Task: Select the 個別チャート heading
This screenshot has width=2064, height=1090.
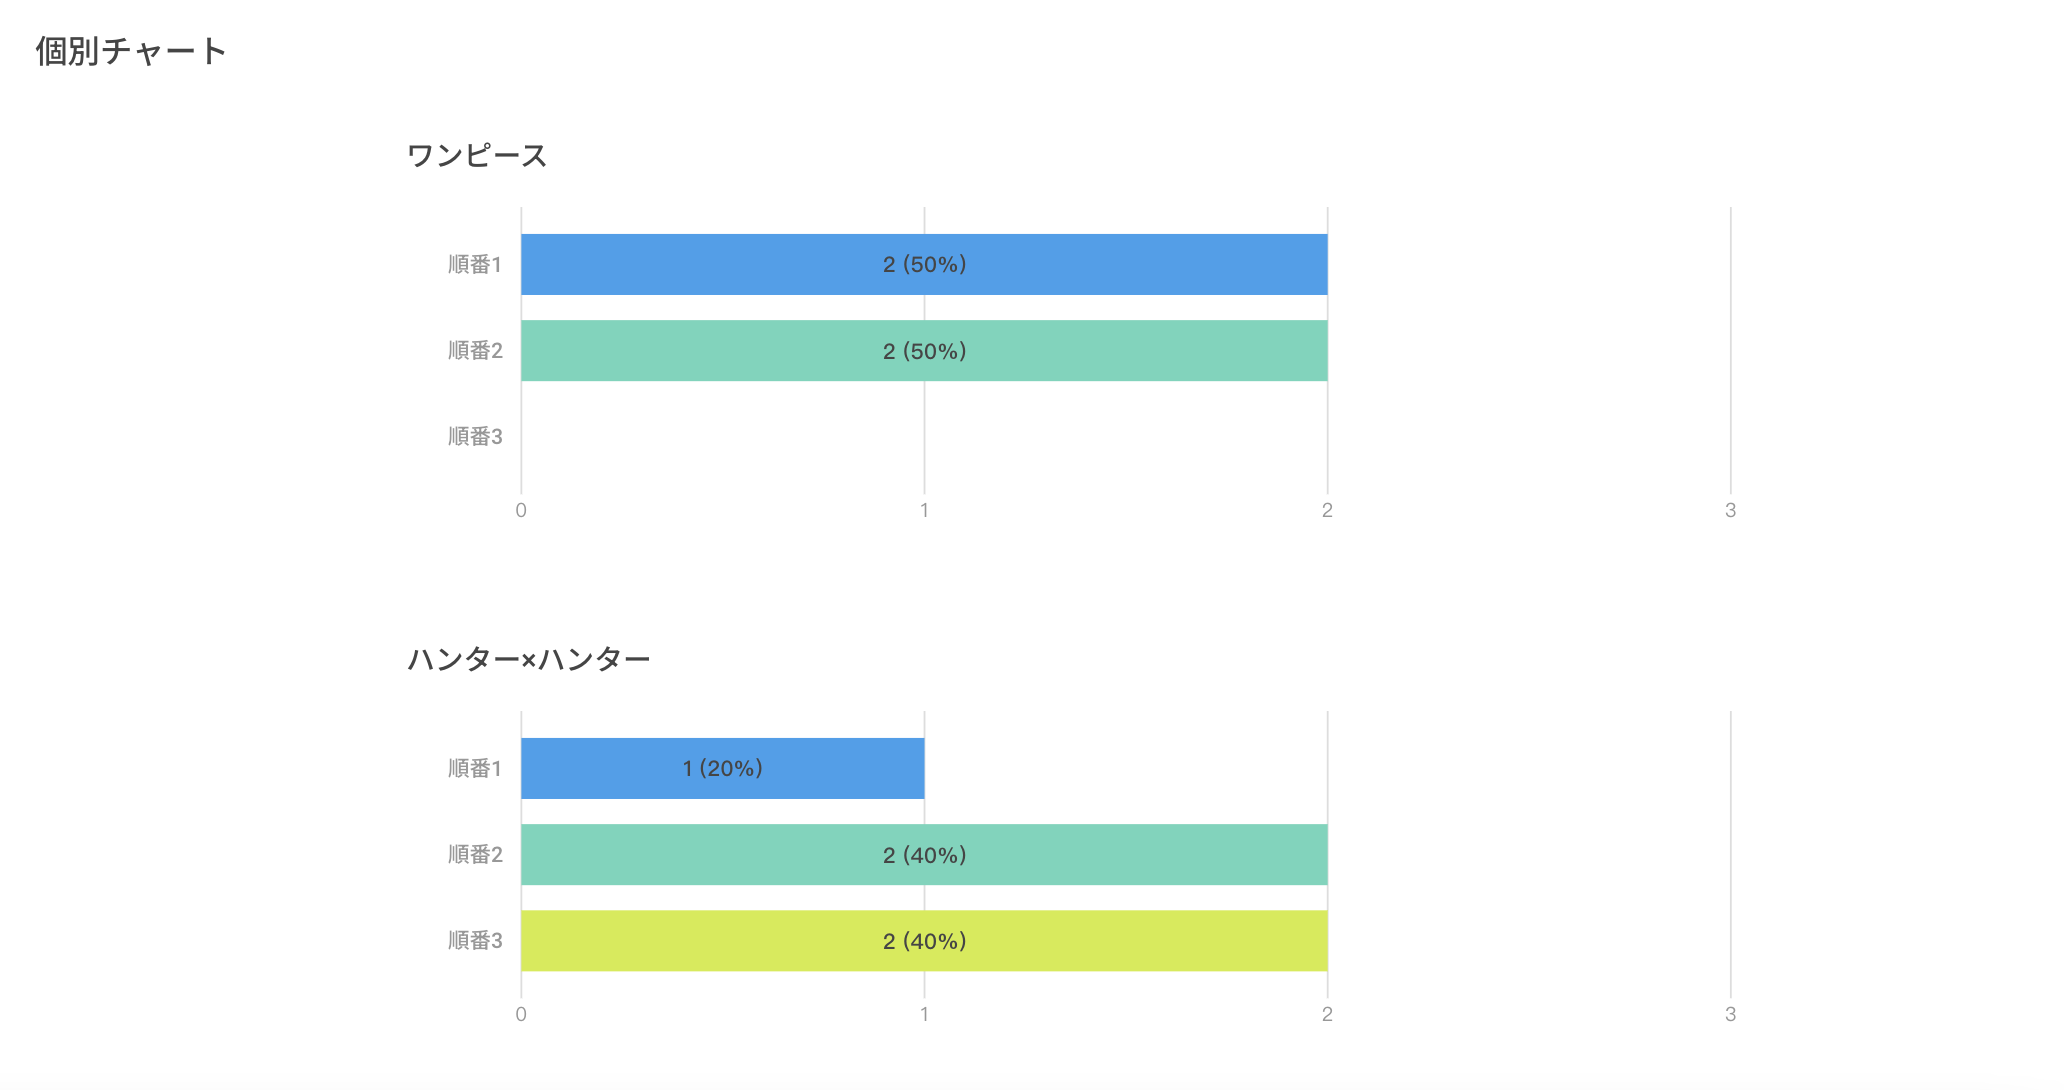Action: click(x=131, y=51)
